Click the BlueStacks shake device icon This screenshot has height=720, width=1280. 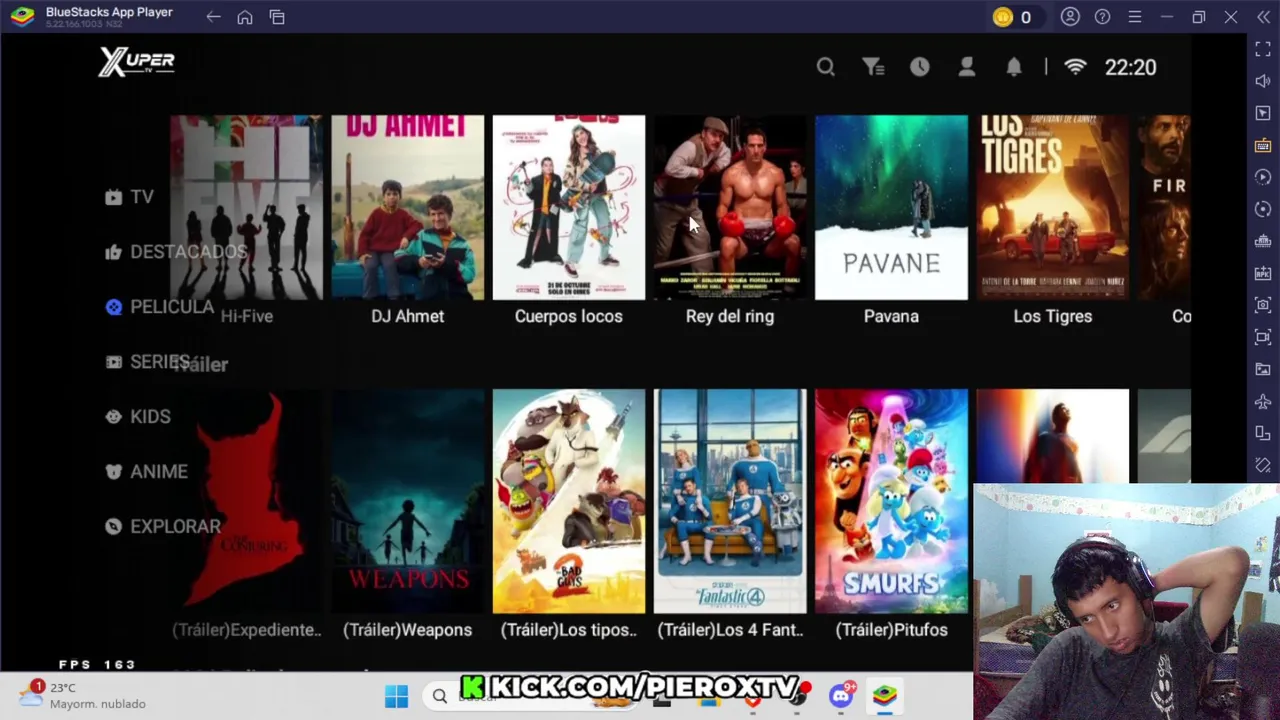coord(1263,465)
